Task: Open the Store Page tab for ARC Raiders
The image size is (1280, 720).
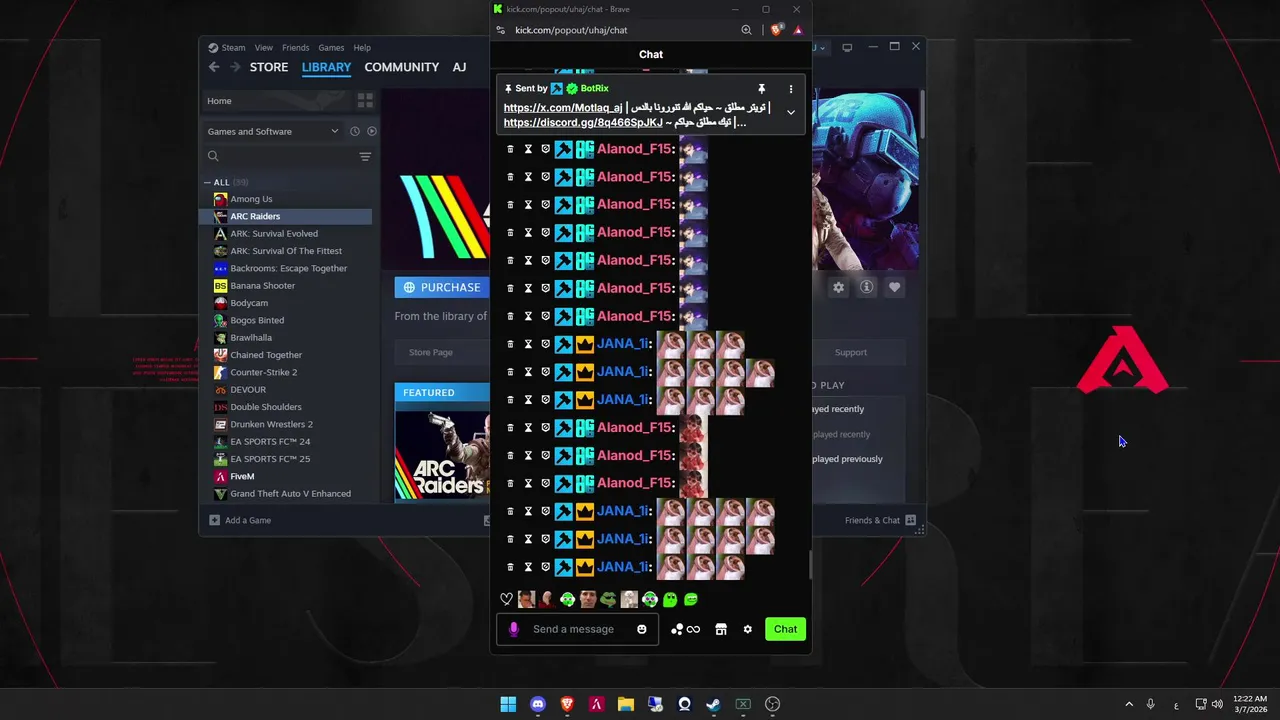Action: pyautogui.click(x=431, y=352)
